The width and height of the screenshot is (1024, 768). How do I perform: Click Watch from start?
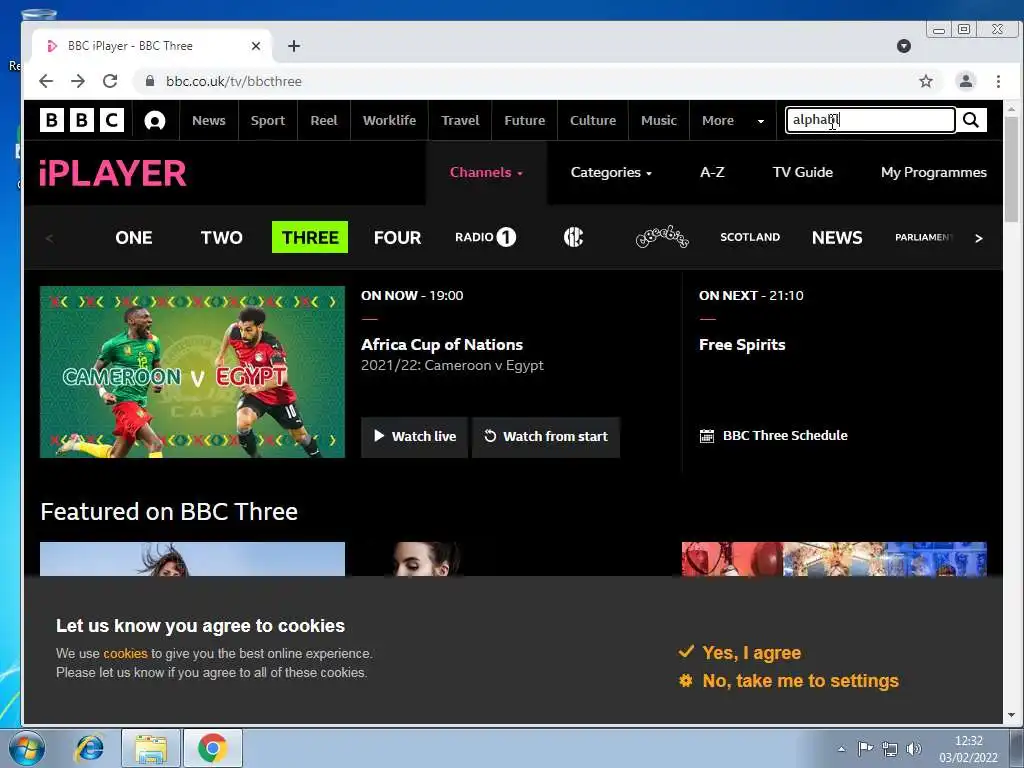pos(545,436)
